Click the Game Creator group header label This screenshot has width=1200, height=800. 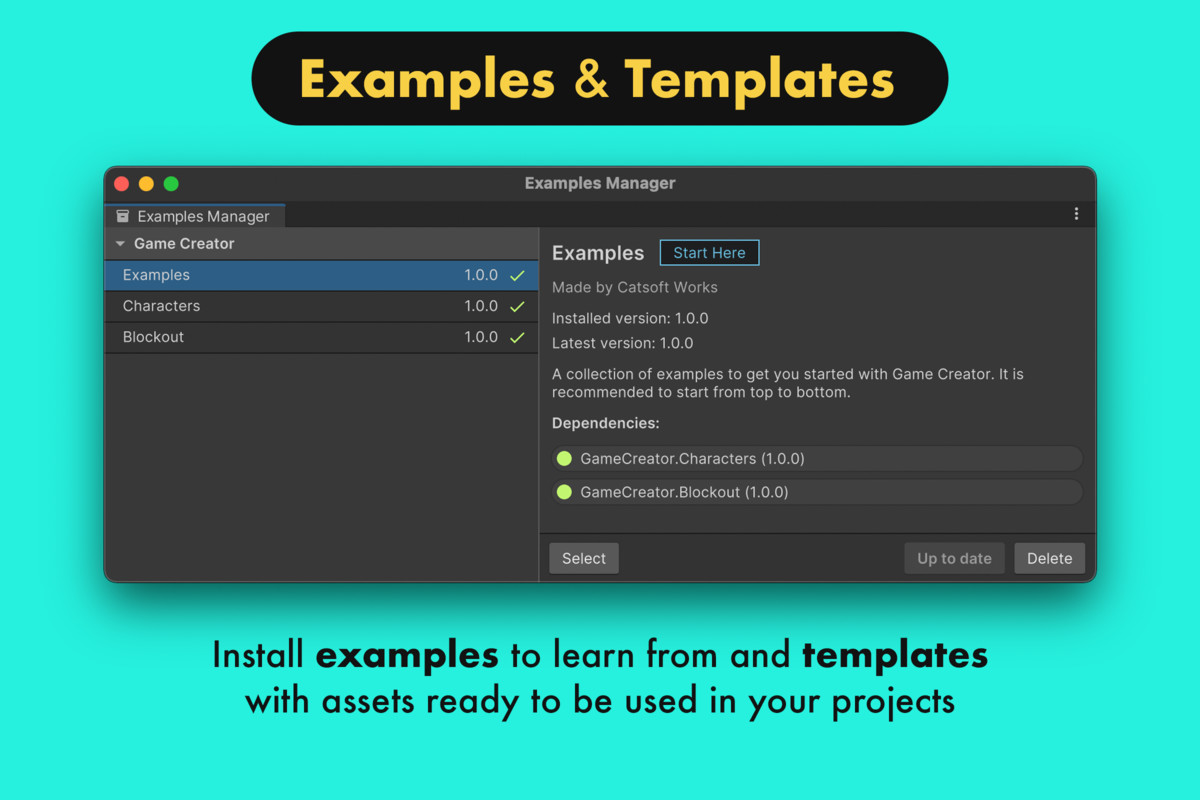tap(184, 244)
